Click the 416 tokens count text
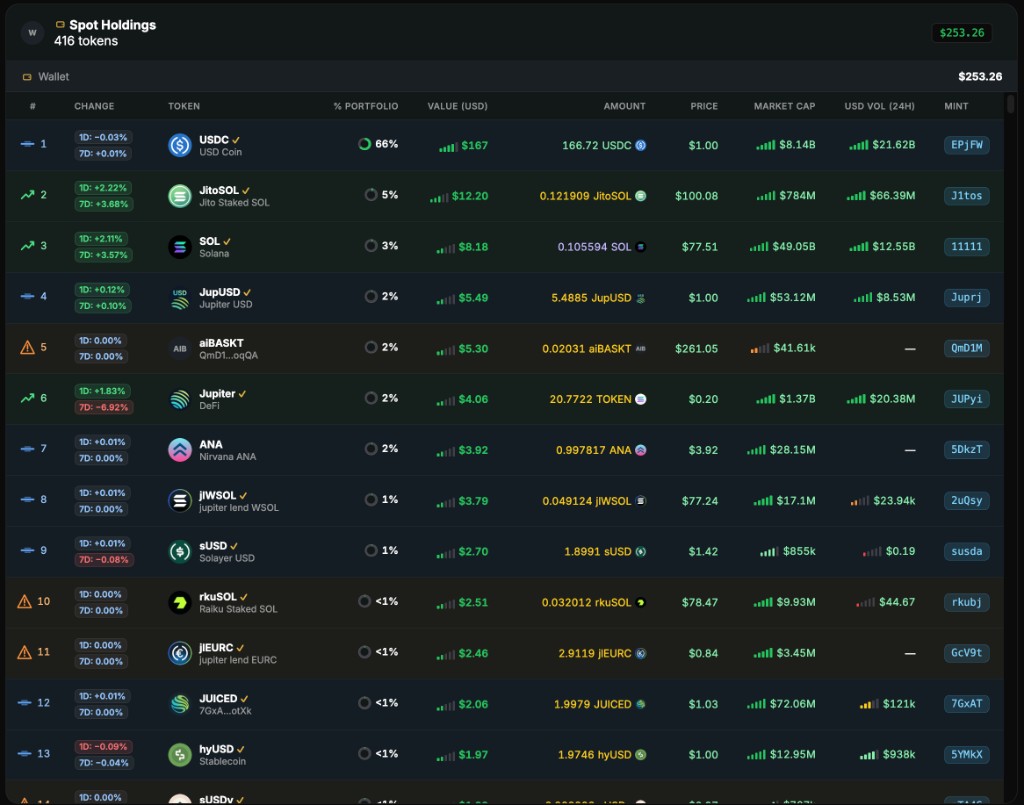 86,41
